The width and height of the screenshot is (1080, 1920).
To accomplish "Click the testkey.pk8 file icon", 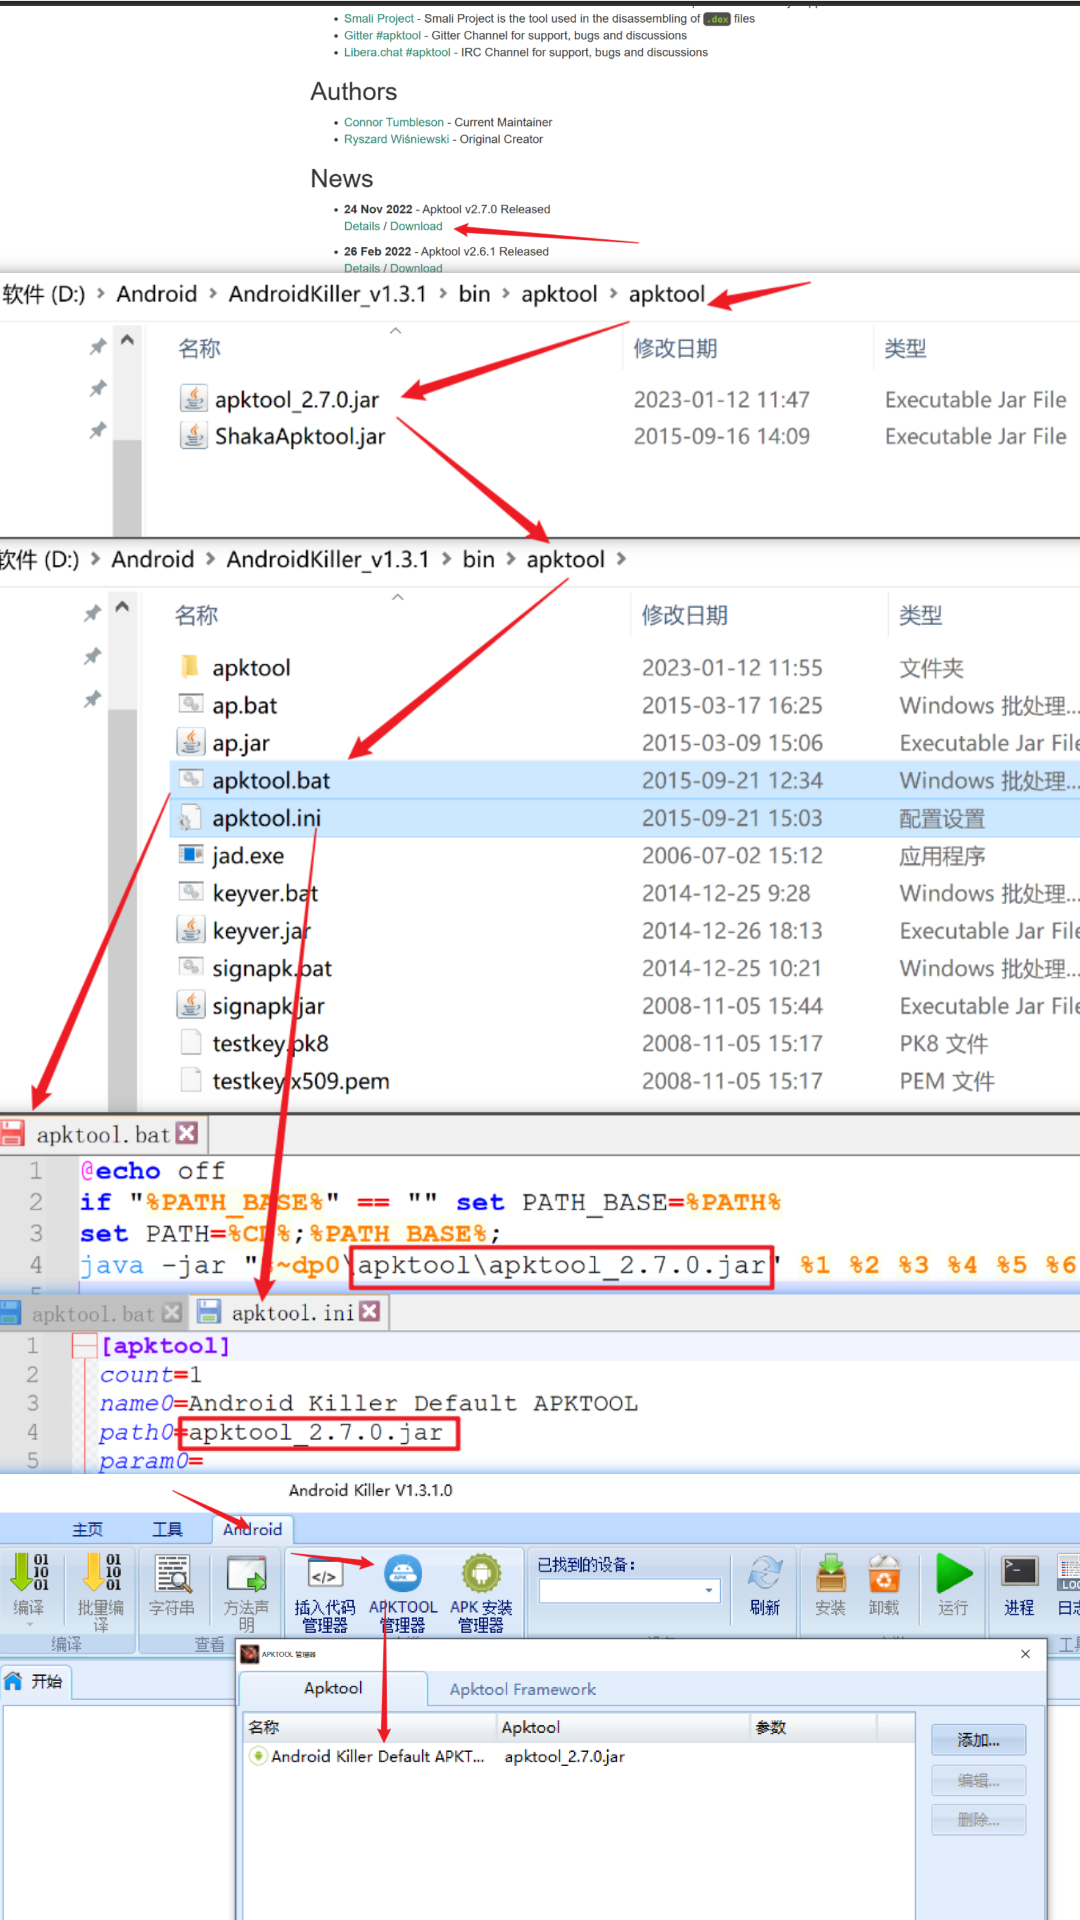I will click(x=190, y=1042).
